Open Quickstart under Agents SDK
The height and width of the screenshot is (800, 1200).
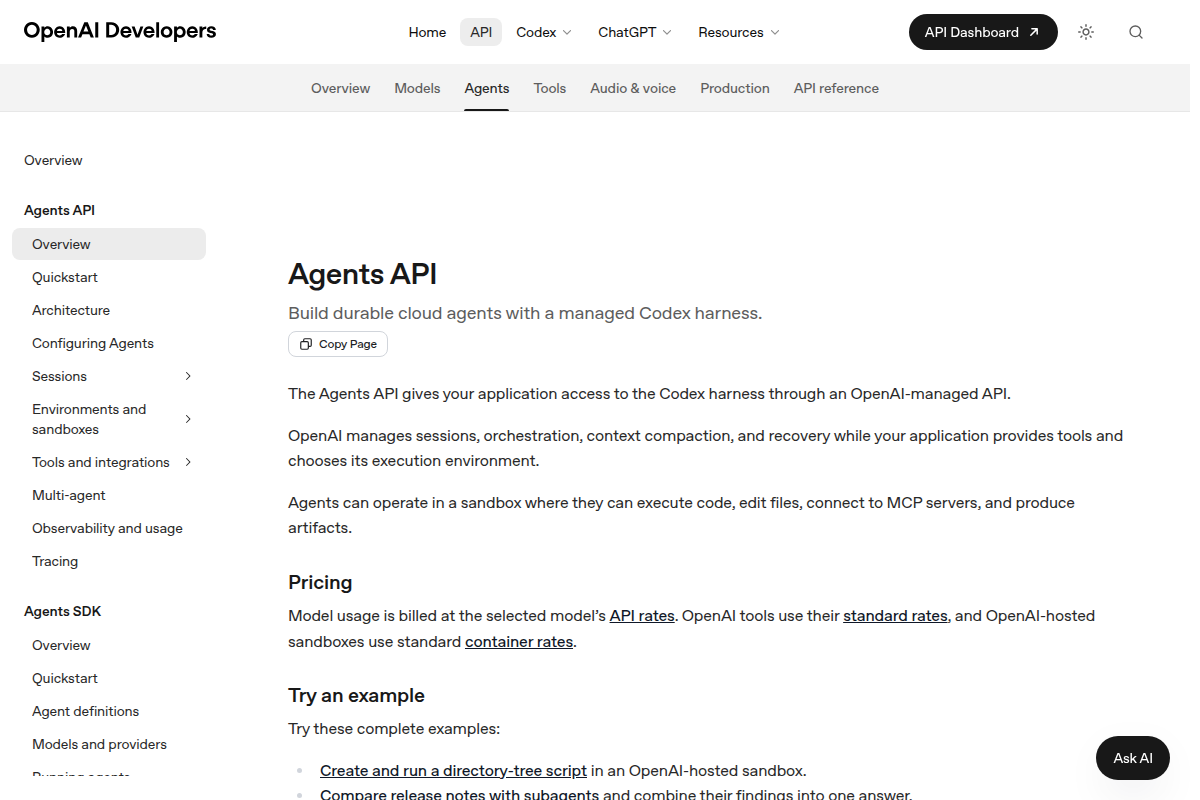pos(65,678)
